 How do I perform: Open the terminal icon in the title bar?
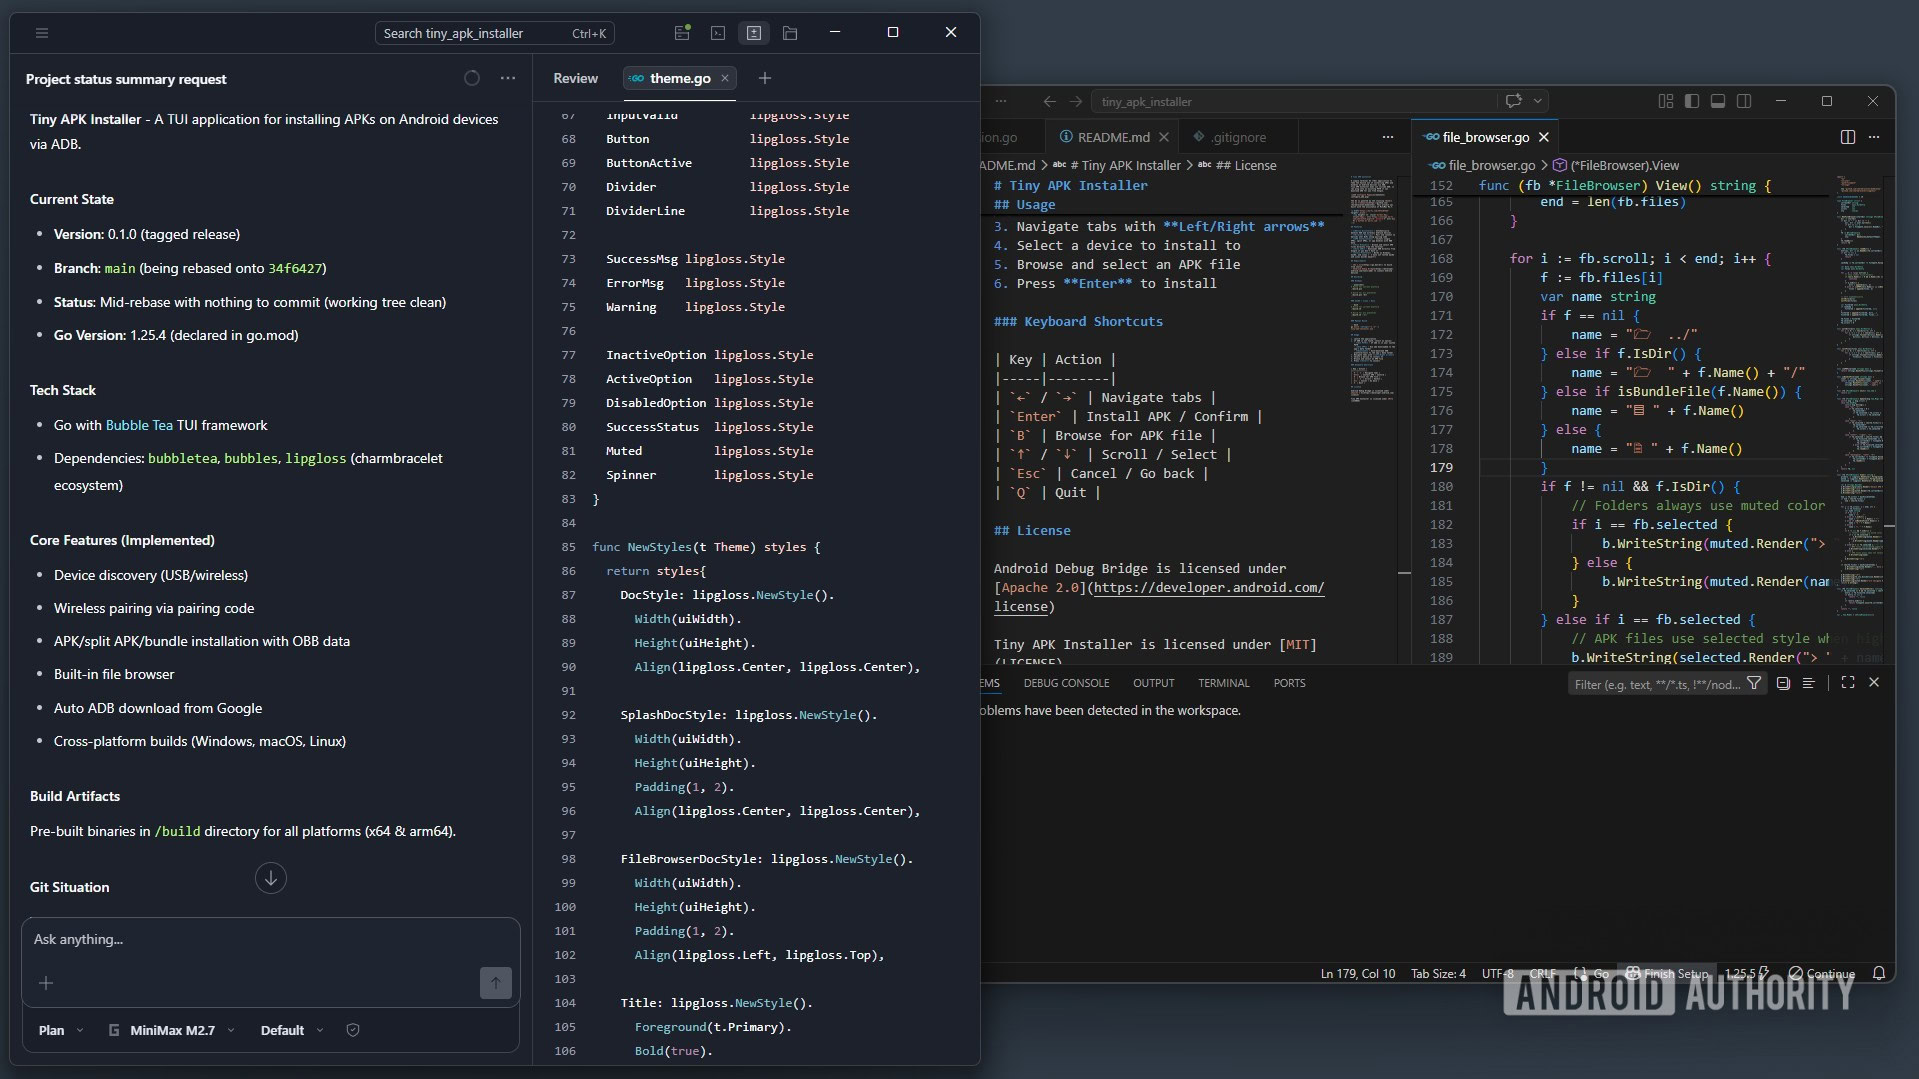pyautogui.click(x=718, y=33)
